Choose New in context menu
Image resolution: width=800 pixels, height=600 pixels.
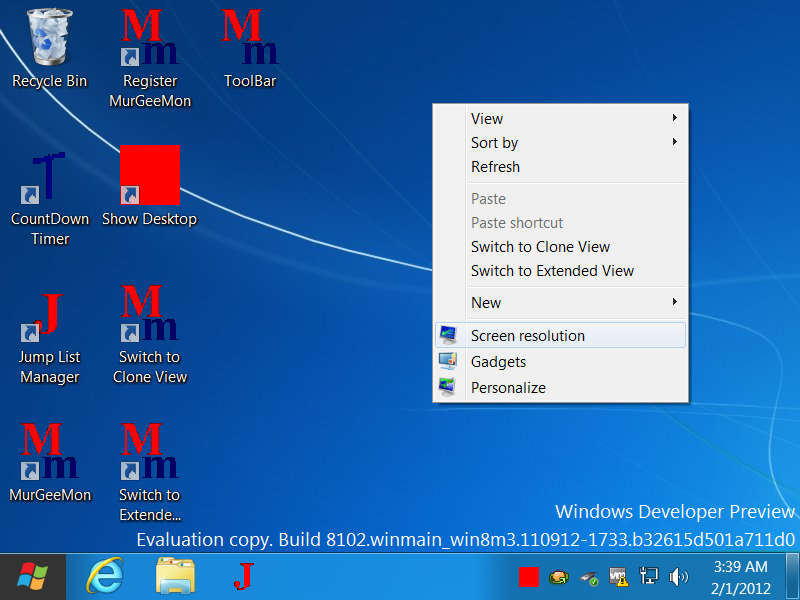(560, 303)
